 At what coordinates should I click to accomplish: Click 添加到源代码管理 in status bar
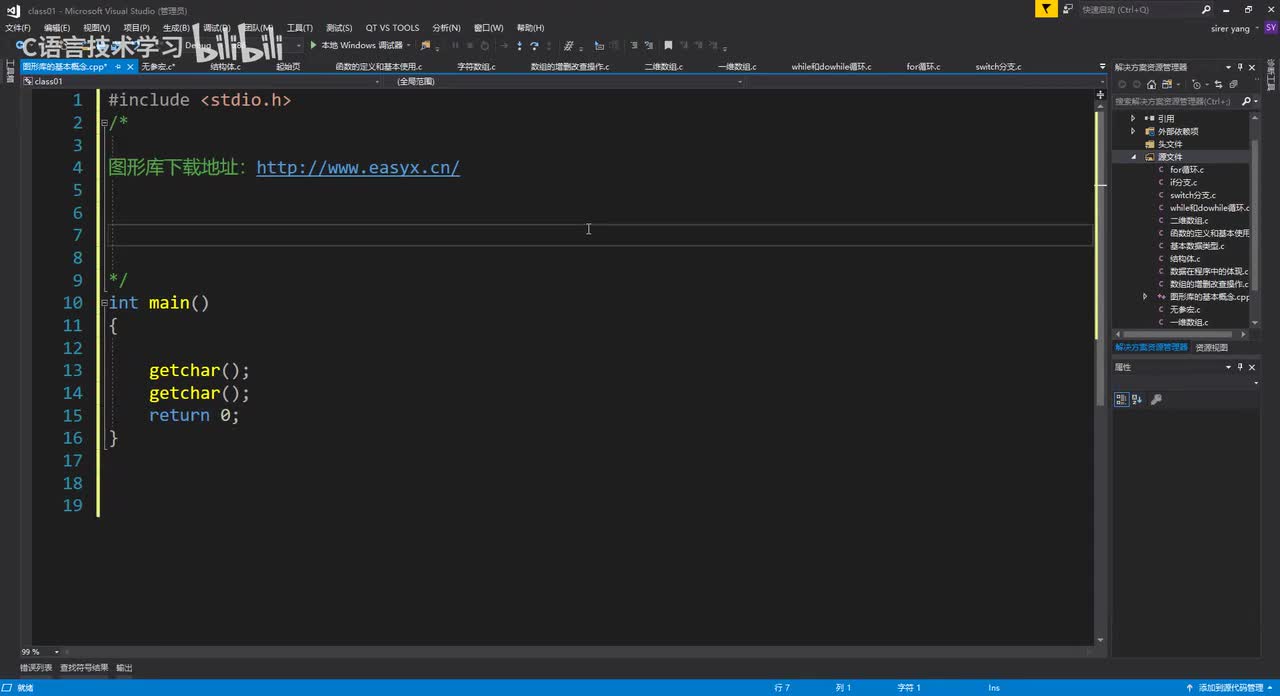point(1231,687)
